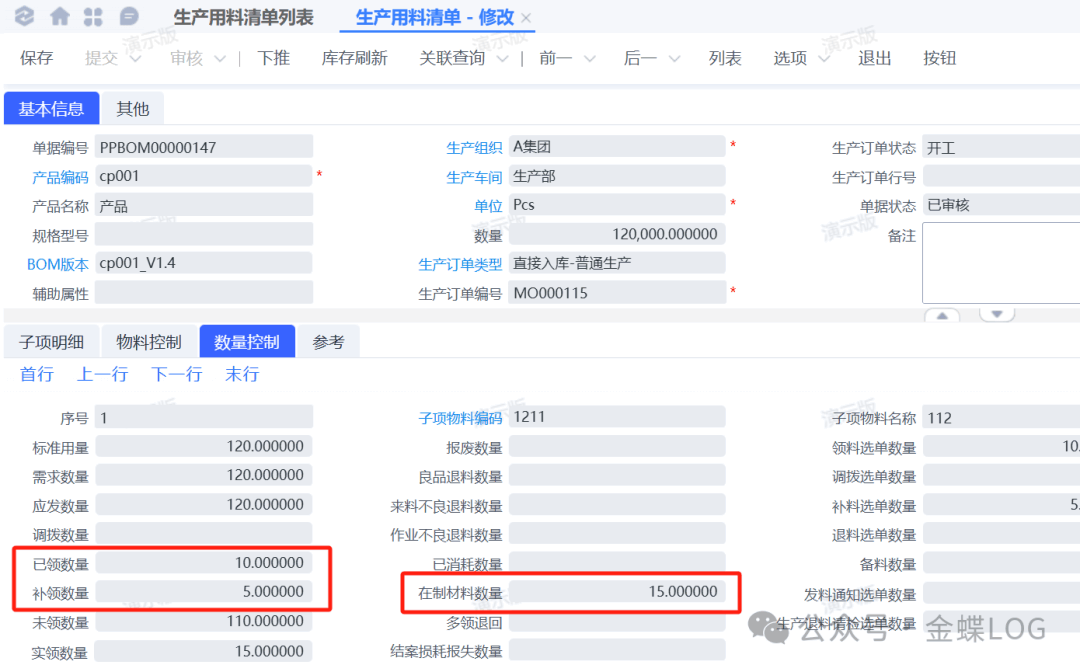Expand header panel with down-arrow handle
Viewport: 1080px width, 672px height.
[996, 315]
